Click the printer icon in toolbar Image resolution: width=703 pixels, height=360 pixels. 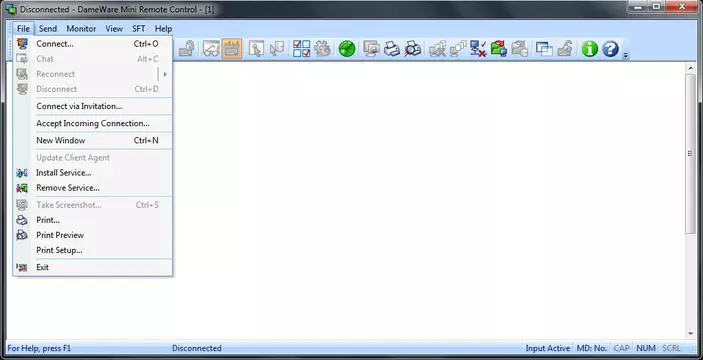[392, 48]
